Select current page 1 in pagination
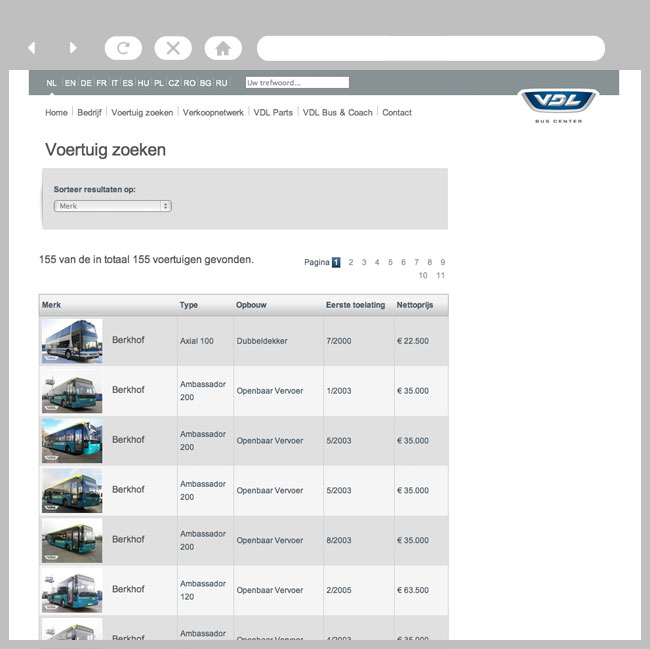 (x=336, y=262)
